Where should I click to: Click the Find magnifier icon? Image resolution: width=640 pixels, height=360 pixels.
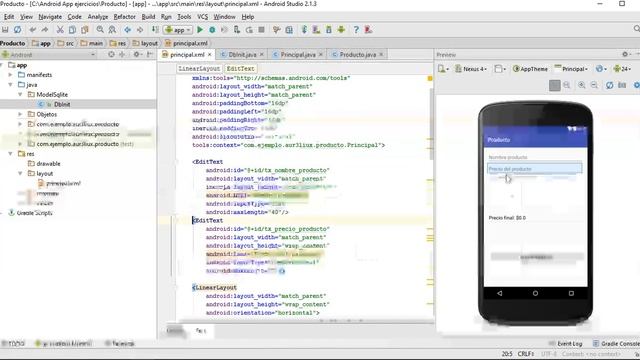point(100,30)
